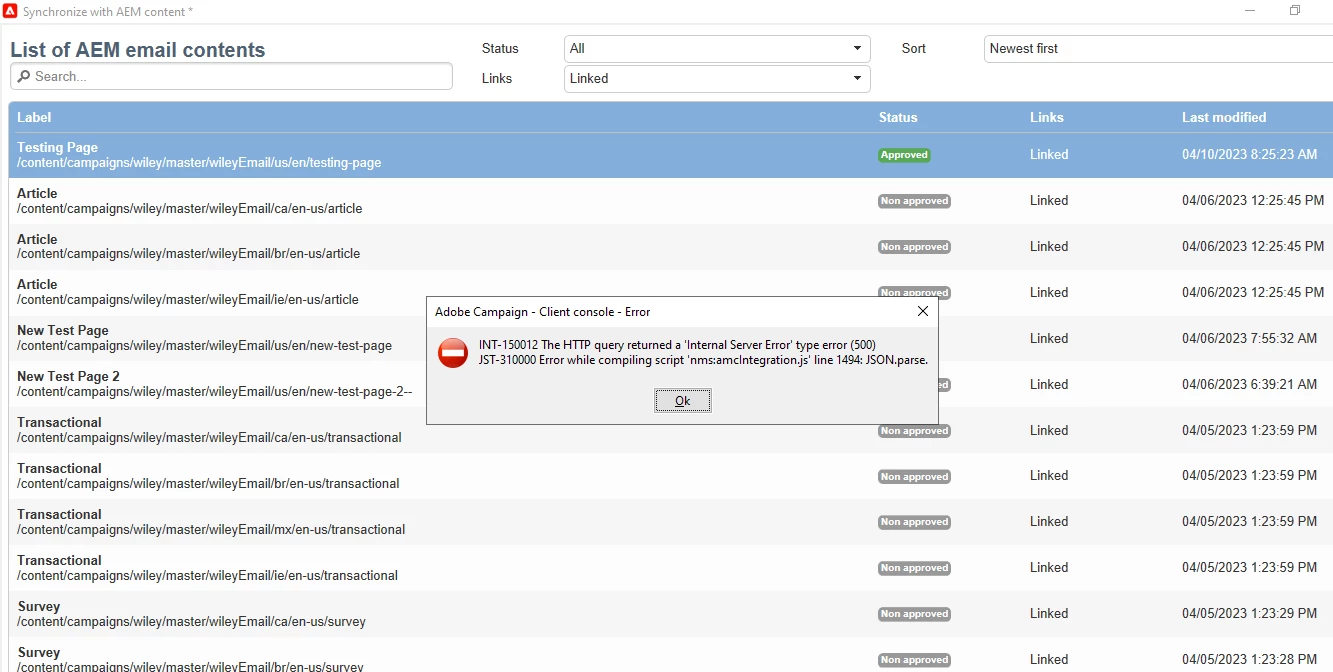This screenshot has height=672, width=1333.
Task: Select Survey row for ca/en-us
Action: coord(671,614)
